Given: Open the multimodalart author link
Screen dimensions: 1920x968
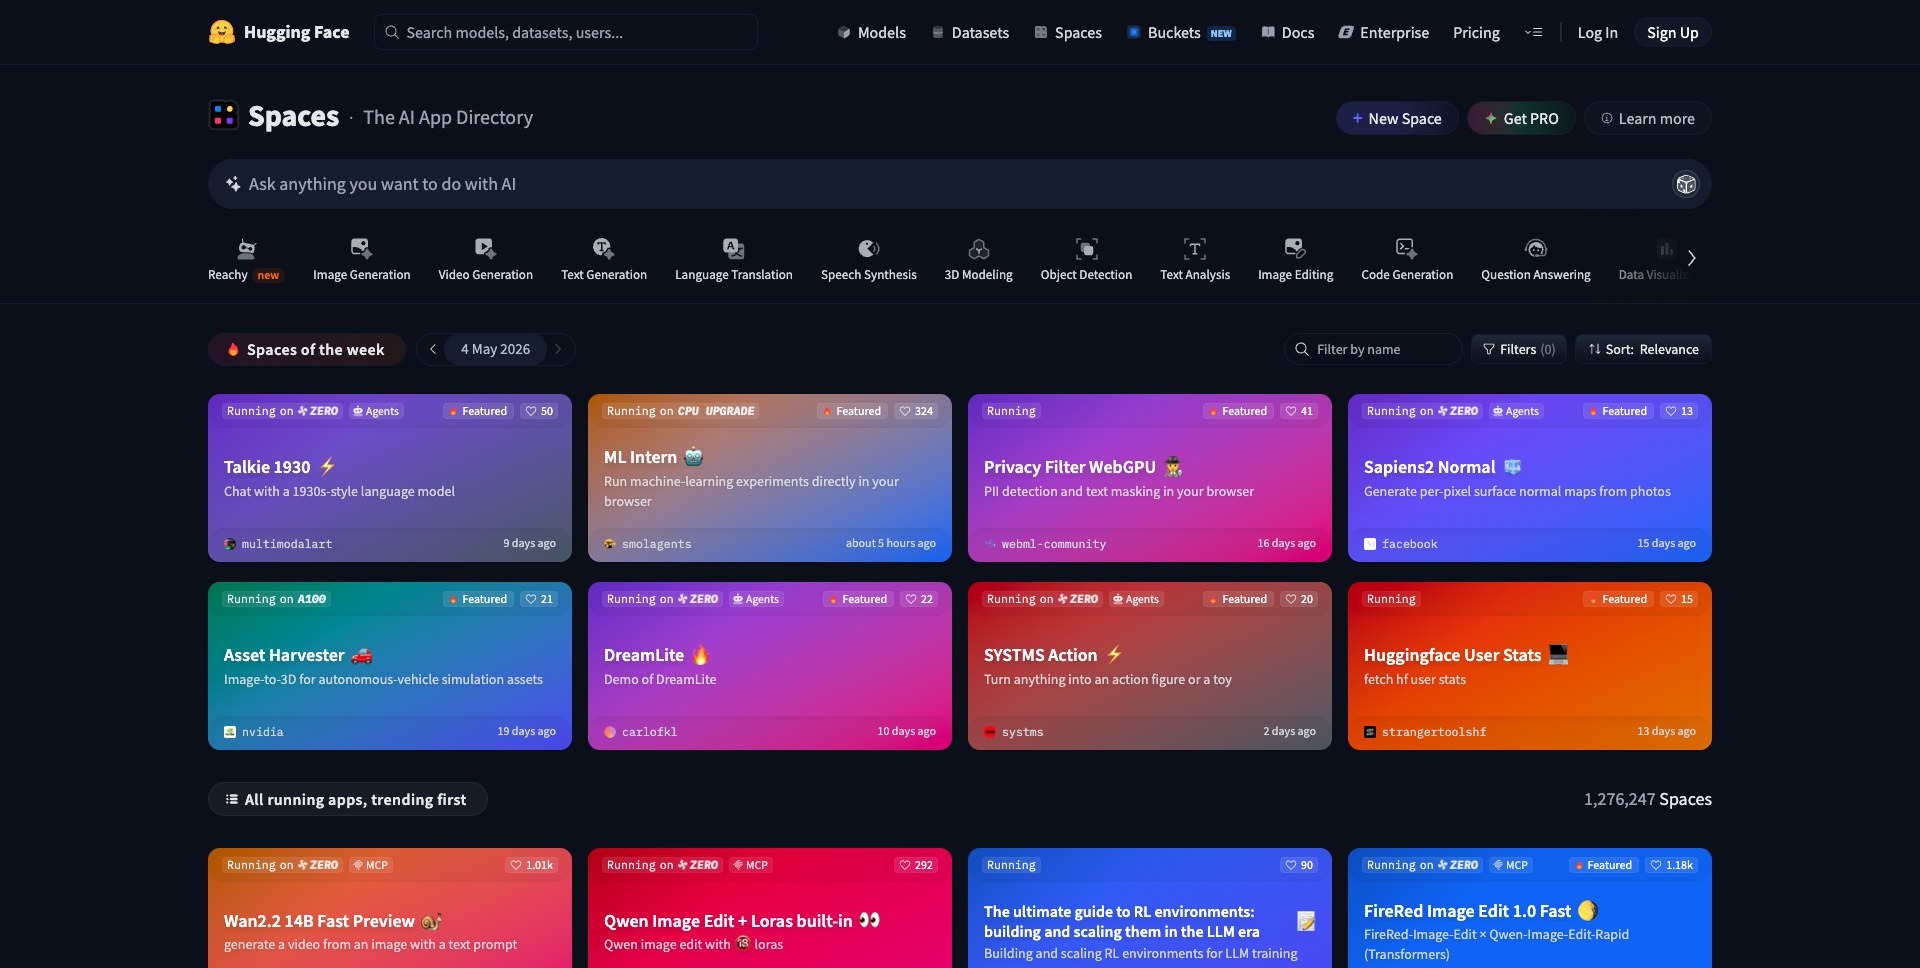Looking at the screenshot, I should tap(278, 544).
